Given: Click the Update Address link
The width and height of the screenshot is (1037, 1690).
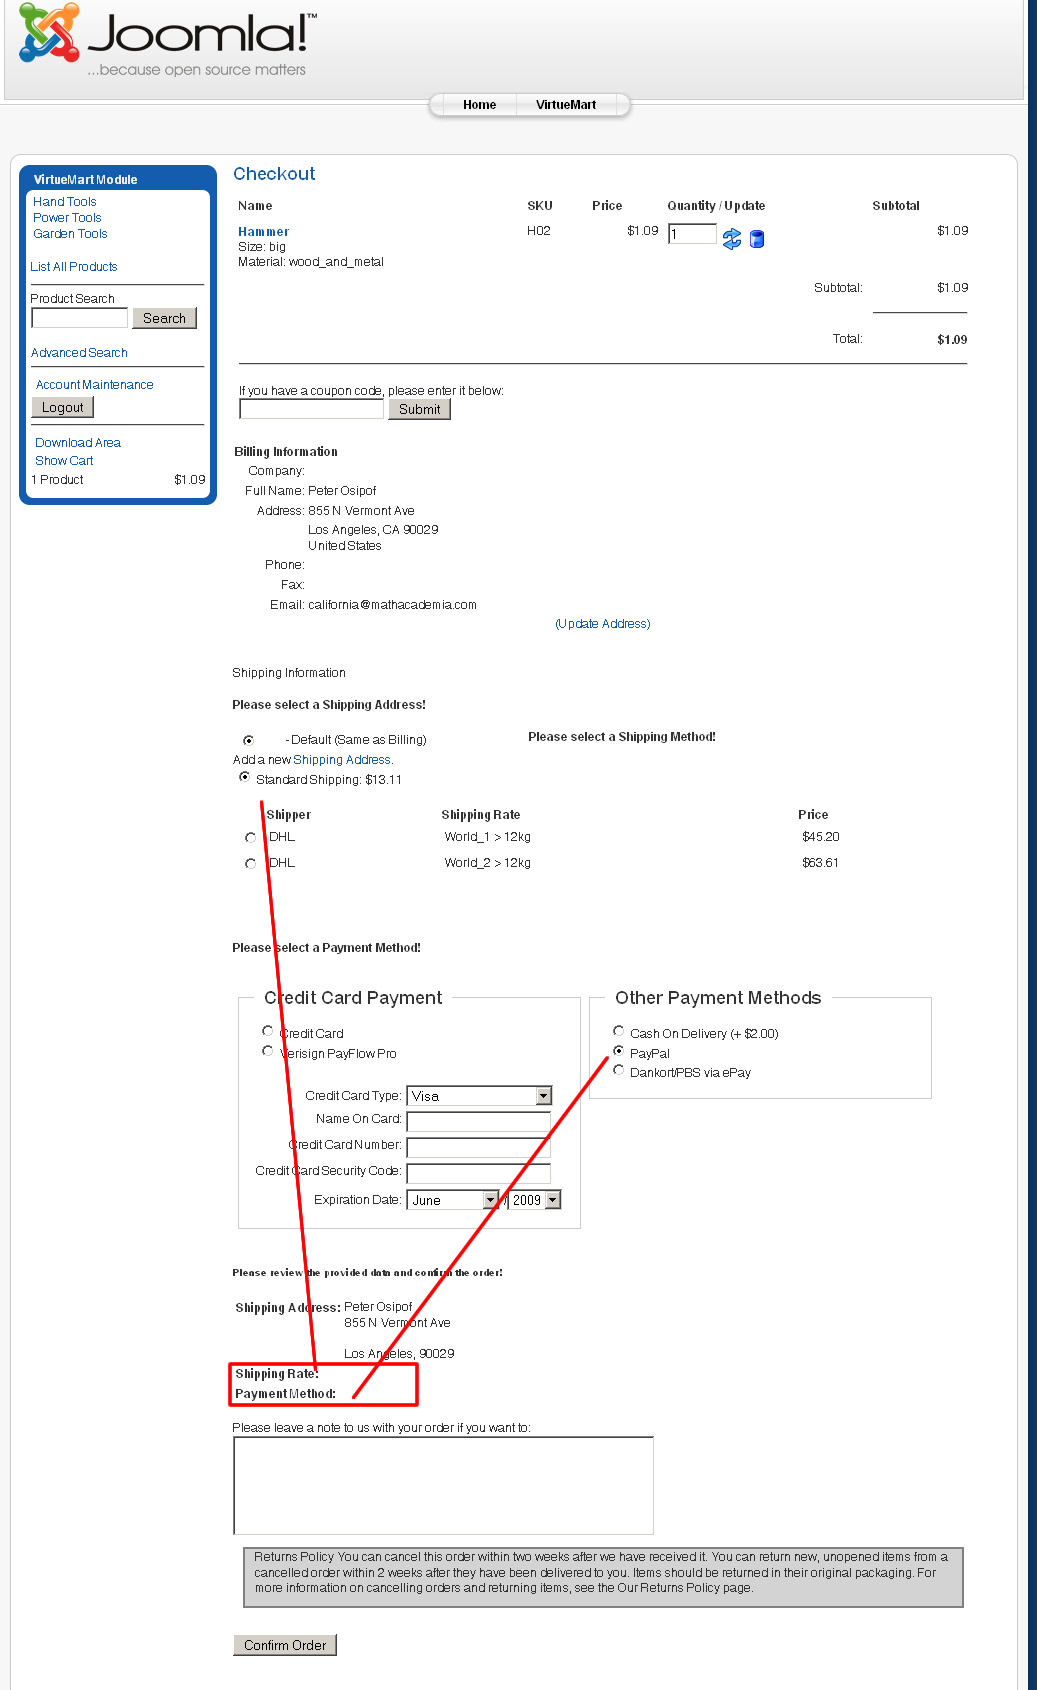Looking at the screenshot, I should (603, 624).
